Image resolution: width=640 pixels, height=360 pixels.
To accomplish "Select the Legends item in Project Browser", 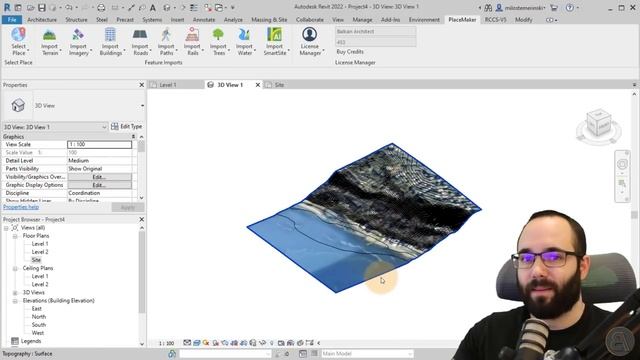I will coord(31,341).
